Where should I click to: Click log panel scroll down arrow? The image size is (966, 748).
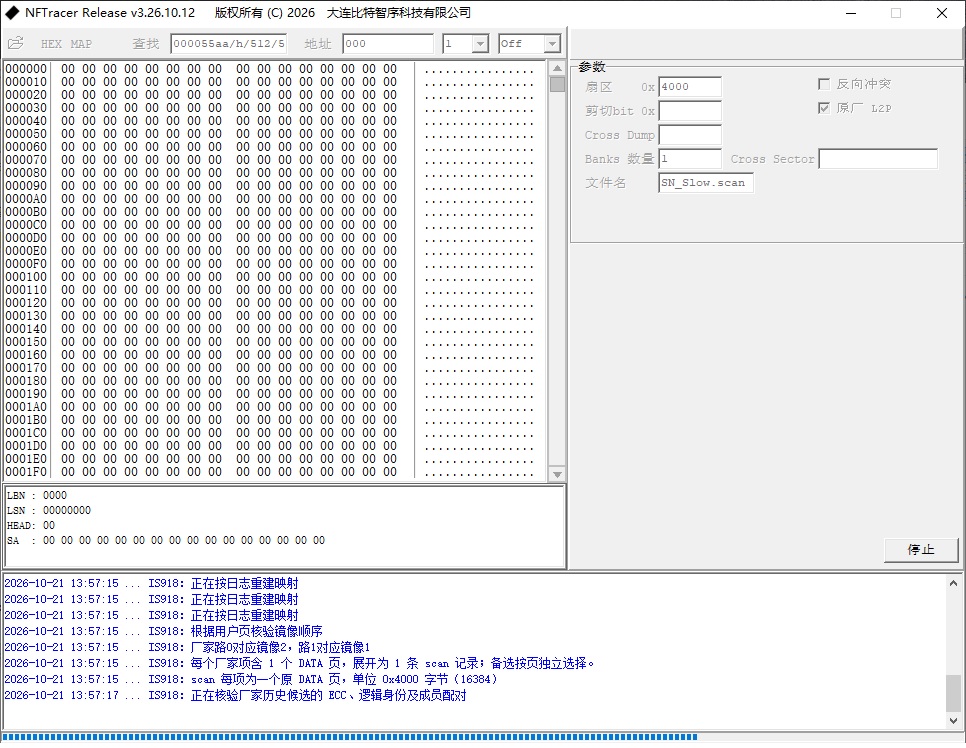pyautogui.click(x=953, y=720)
